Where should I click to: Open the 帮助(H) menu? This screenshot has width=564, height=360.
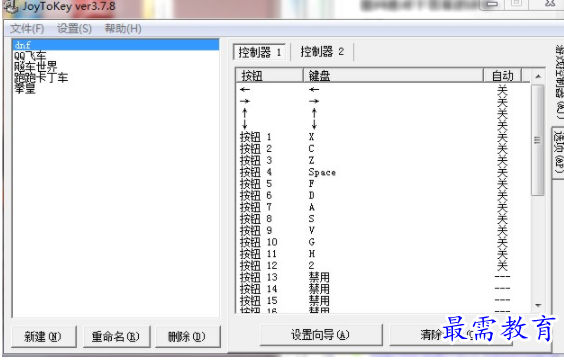(123, 28)
